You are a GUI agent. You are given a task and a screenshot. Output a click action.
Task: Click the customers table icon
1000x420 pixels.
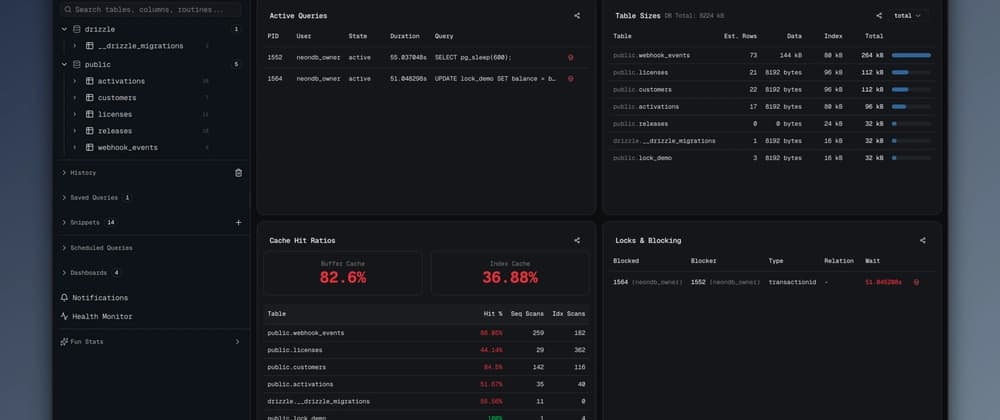click(x=89, y=98)
